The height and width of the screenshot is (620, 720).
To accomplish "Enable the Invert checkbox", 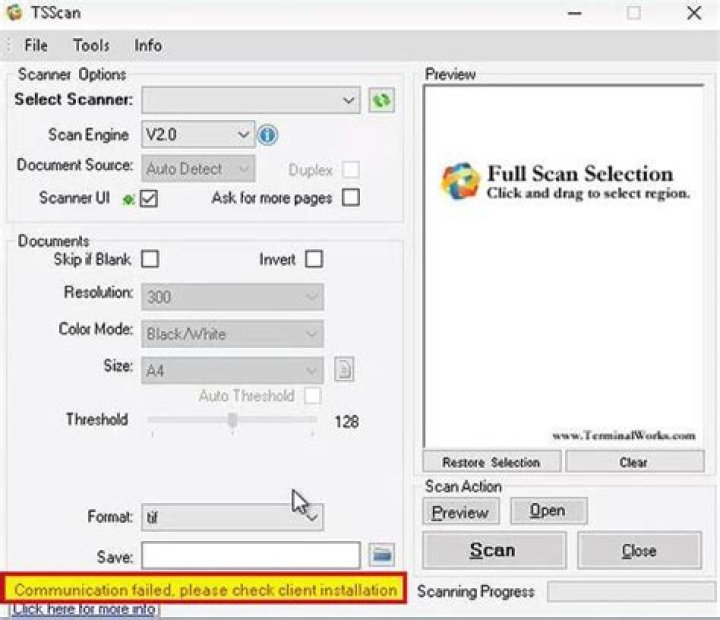I will (314, 260).
